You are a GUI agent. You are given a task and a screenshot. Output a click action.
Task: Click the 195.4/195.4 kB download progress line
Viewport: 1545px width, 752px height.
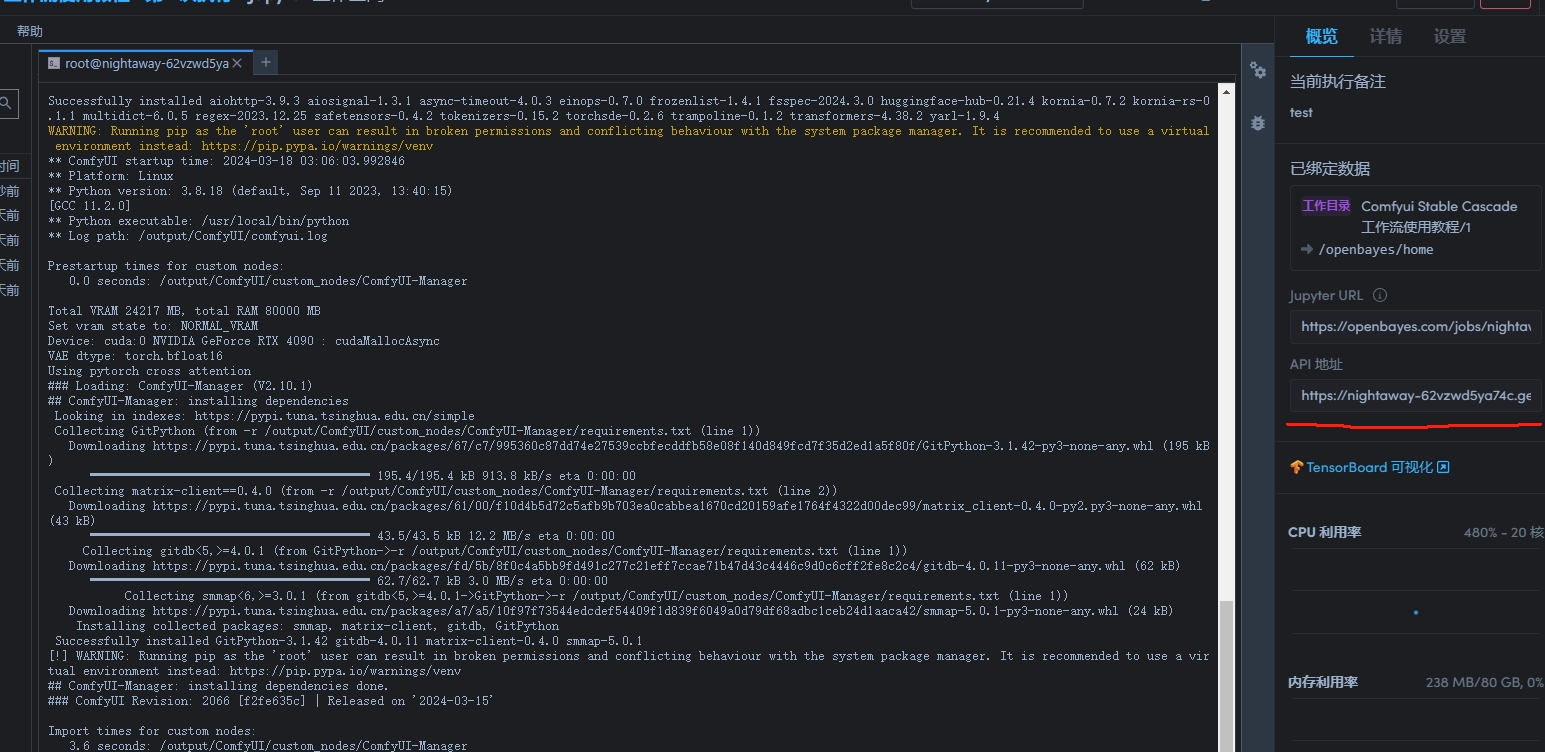click(x=362, y=476)
